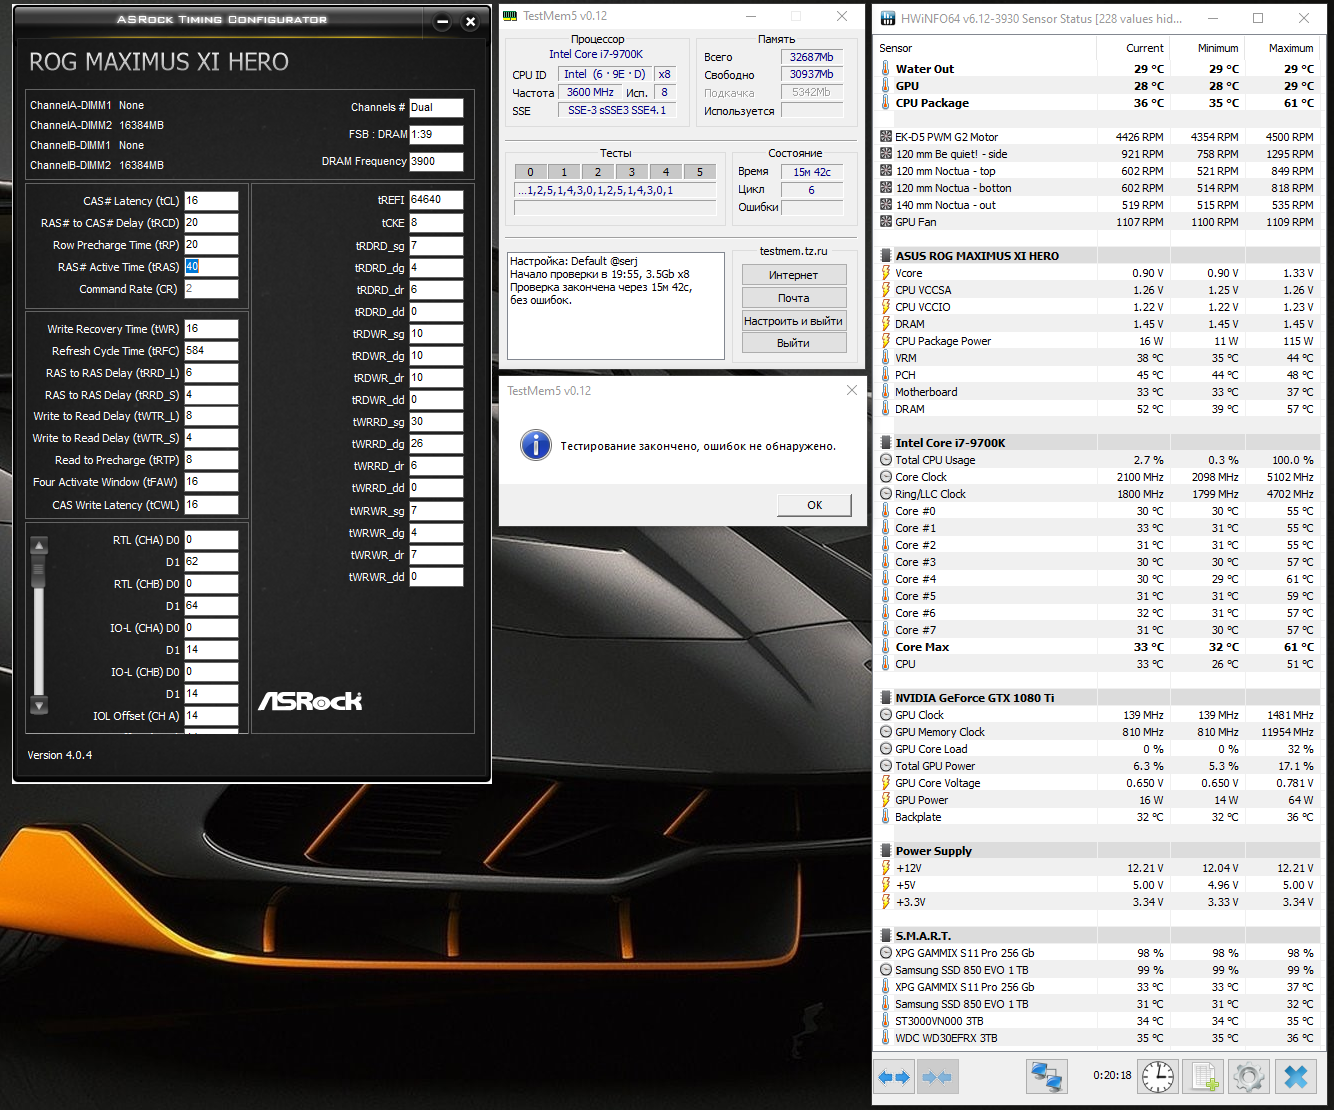Click the 0:20:18 elapsed time in HWiNFO

(1112, 1076)
